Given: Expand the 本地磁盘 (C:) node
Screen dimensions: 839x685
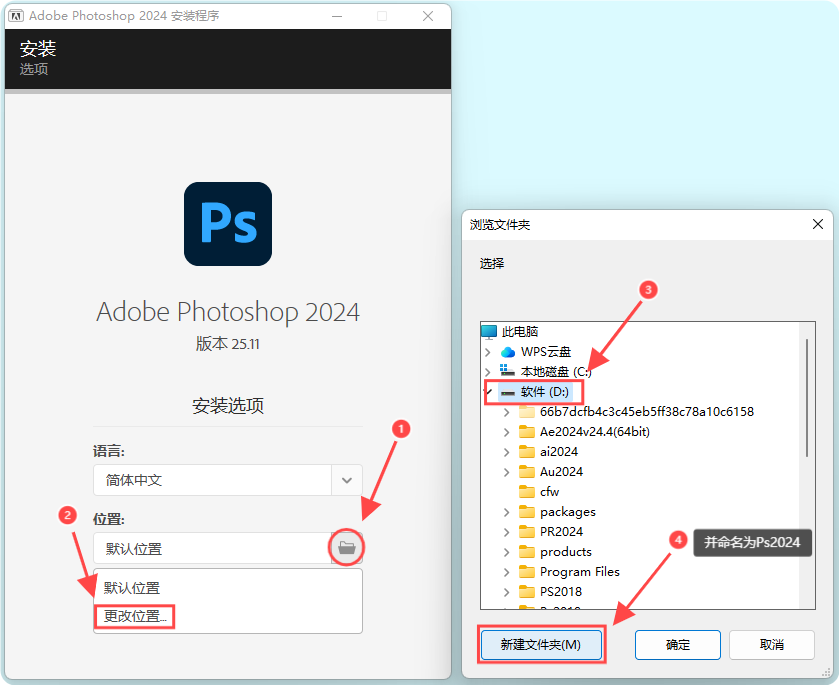Looking at the screenshot, I should [488, 372].
